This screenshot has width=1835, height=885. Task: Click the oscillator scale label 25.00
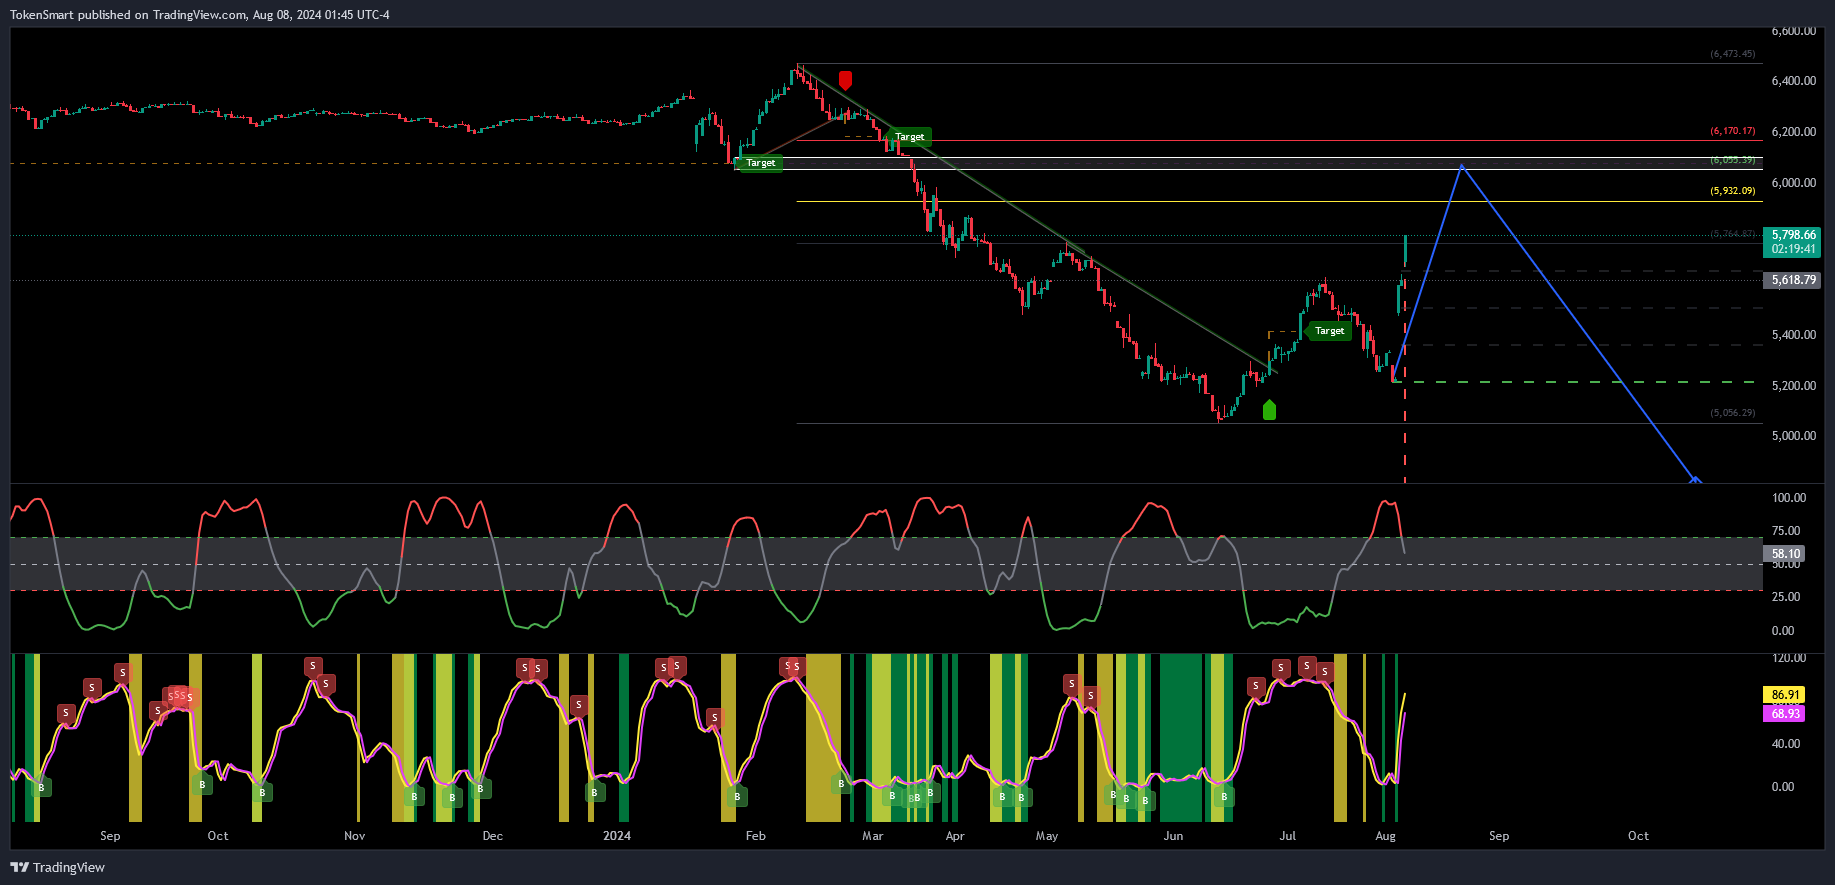click(1785, 597)
